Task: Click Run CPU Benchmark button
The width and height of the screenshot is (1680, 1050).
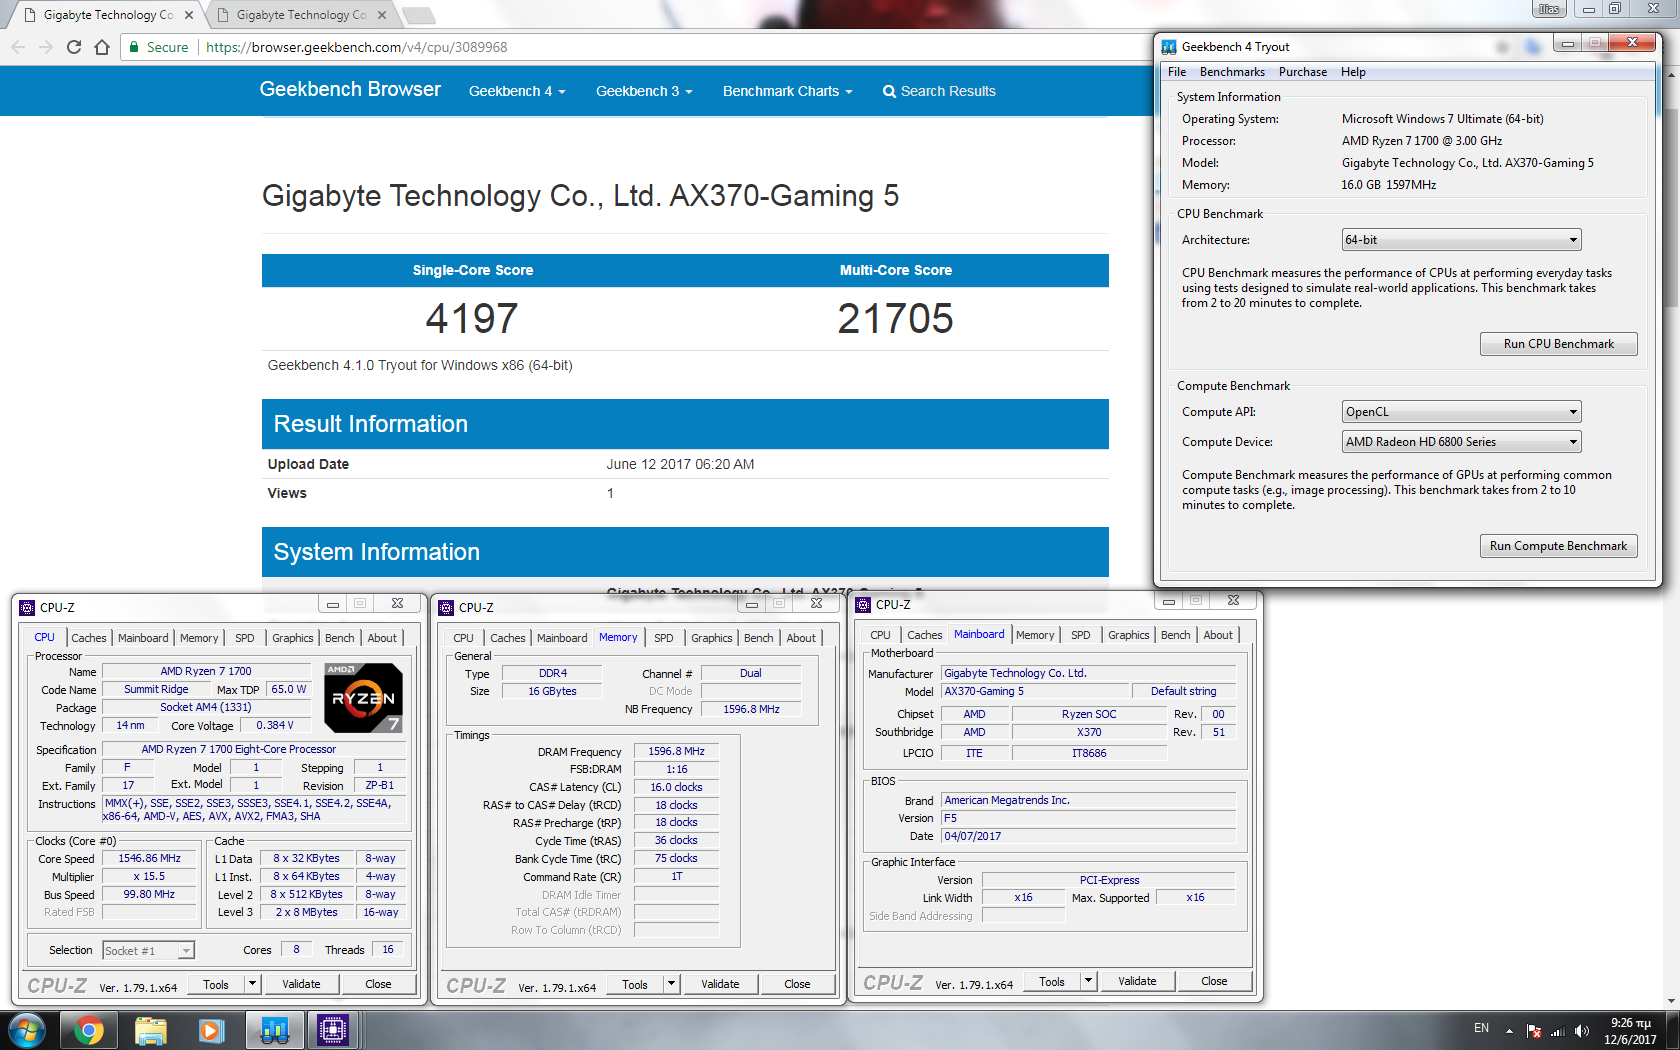Action: click(x=1559, y=344)
